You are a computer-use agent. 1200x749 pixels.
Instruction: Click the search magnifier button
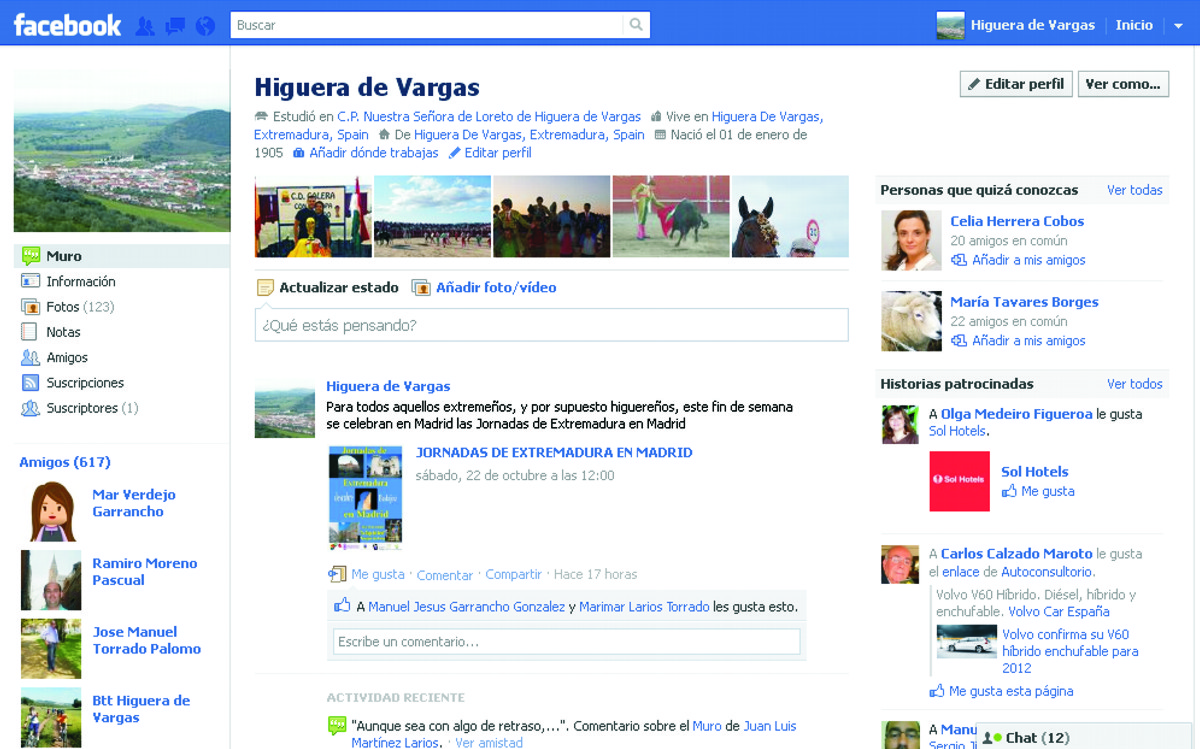click(636, 25)
